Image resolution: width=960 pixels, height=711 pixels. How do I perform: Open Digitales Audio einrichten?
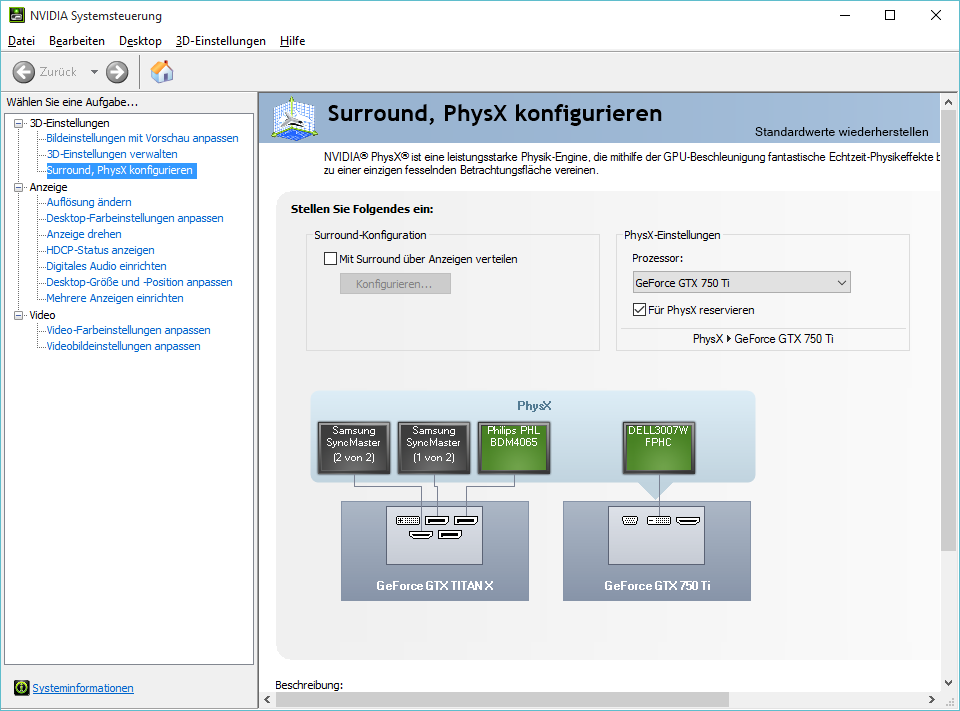tap(107, 265)
